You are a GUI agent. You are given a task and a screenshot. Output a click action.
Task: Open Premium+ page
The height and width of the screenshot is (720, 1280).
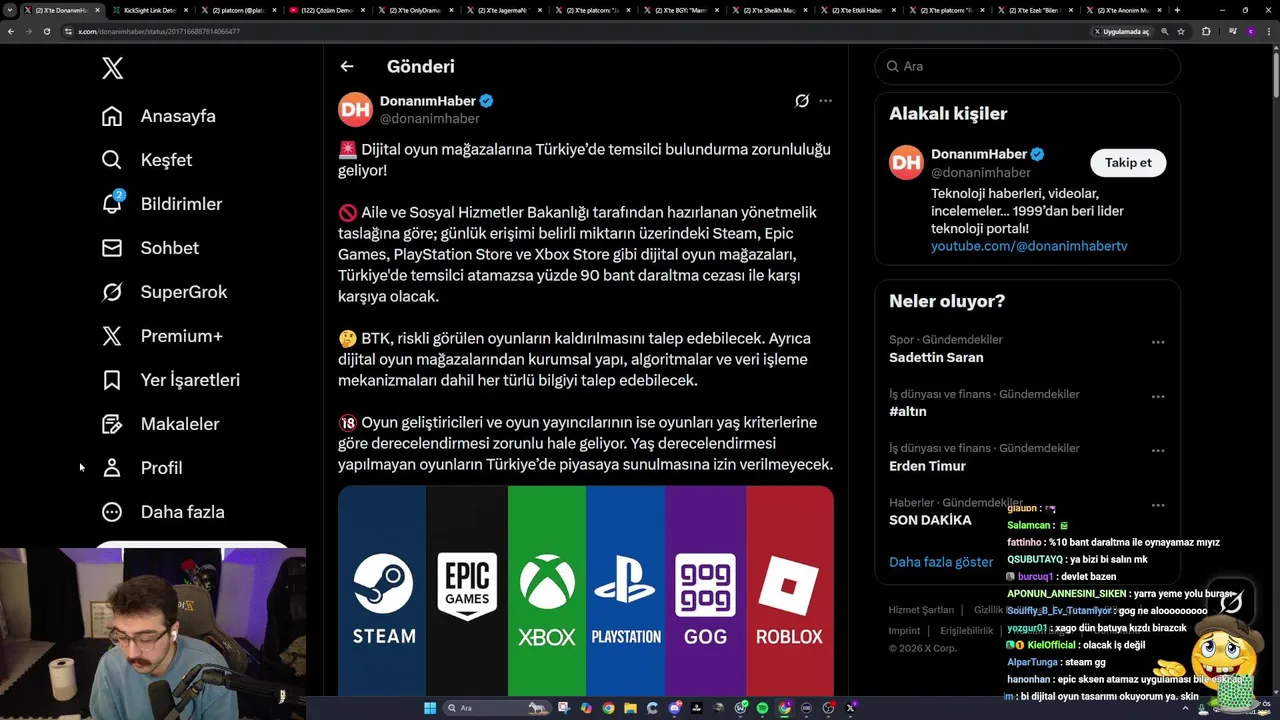tap(163, 336)
